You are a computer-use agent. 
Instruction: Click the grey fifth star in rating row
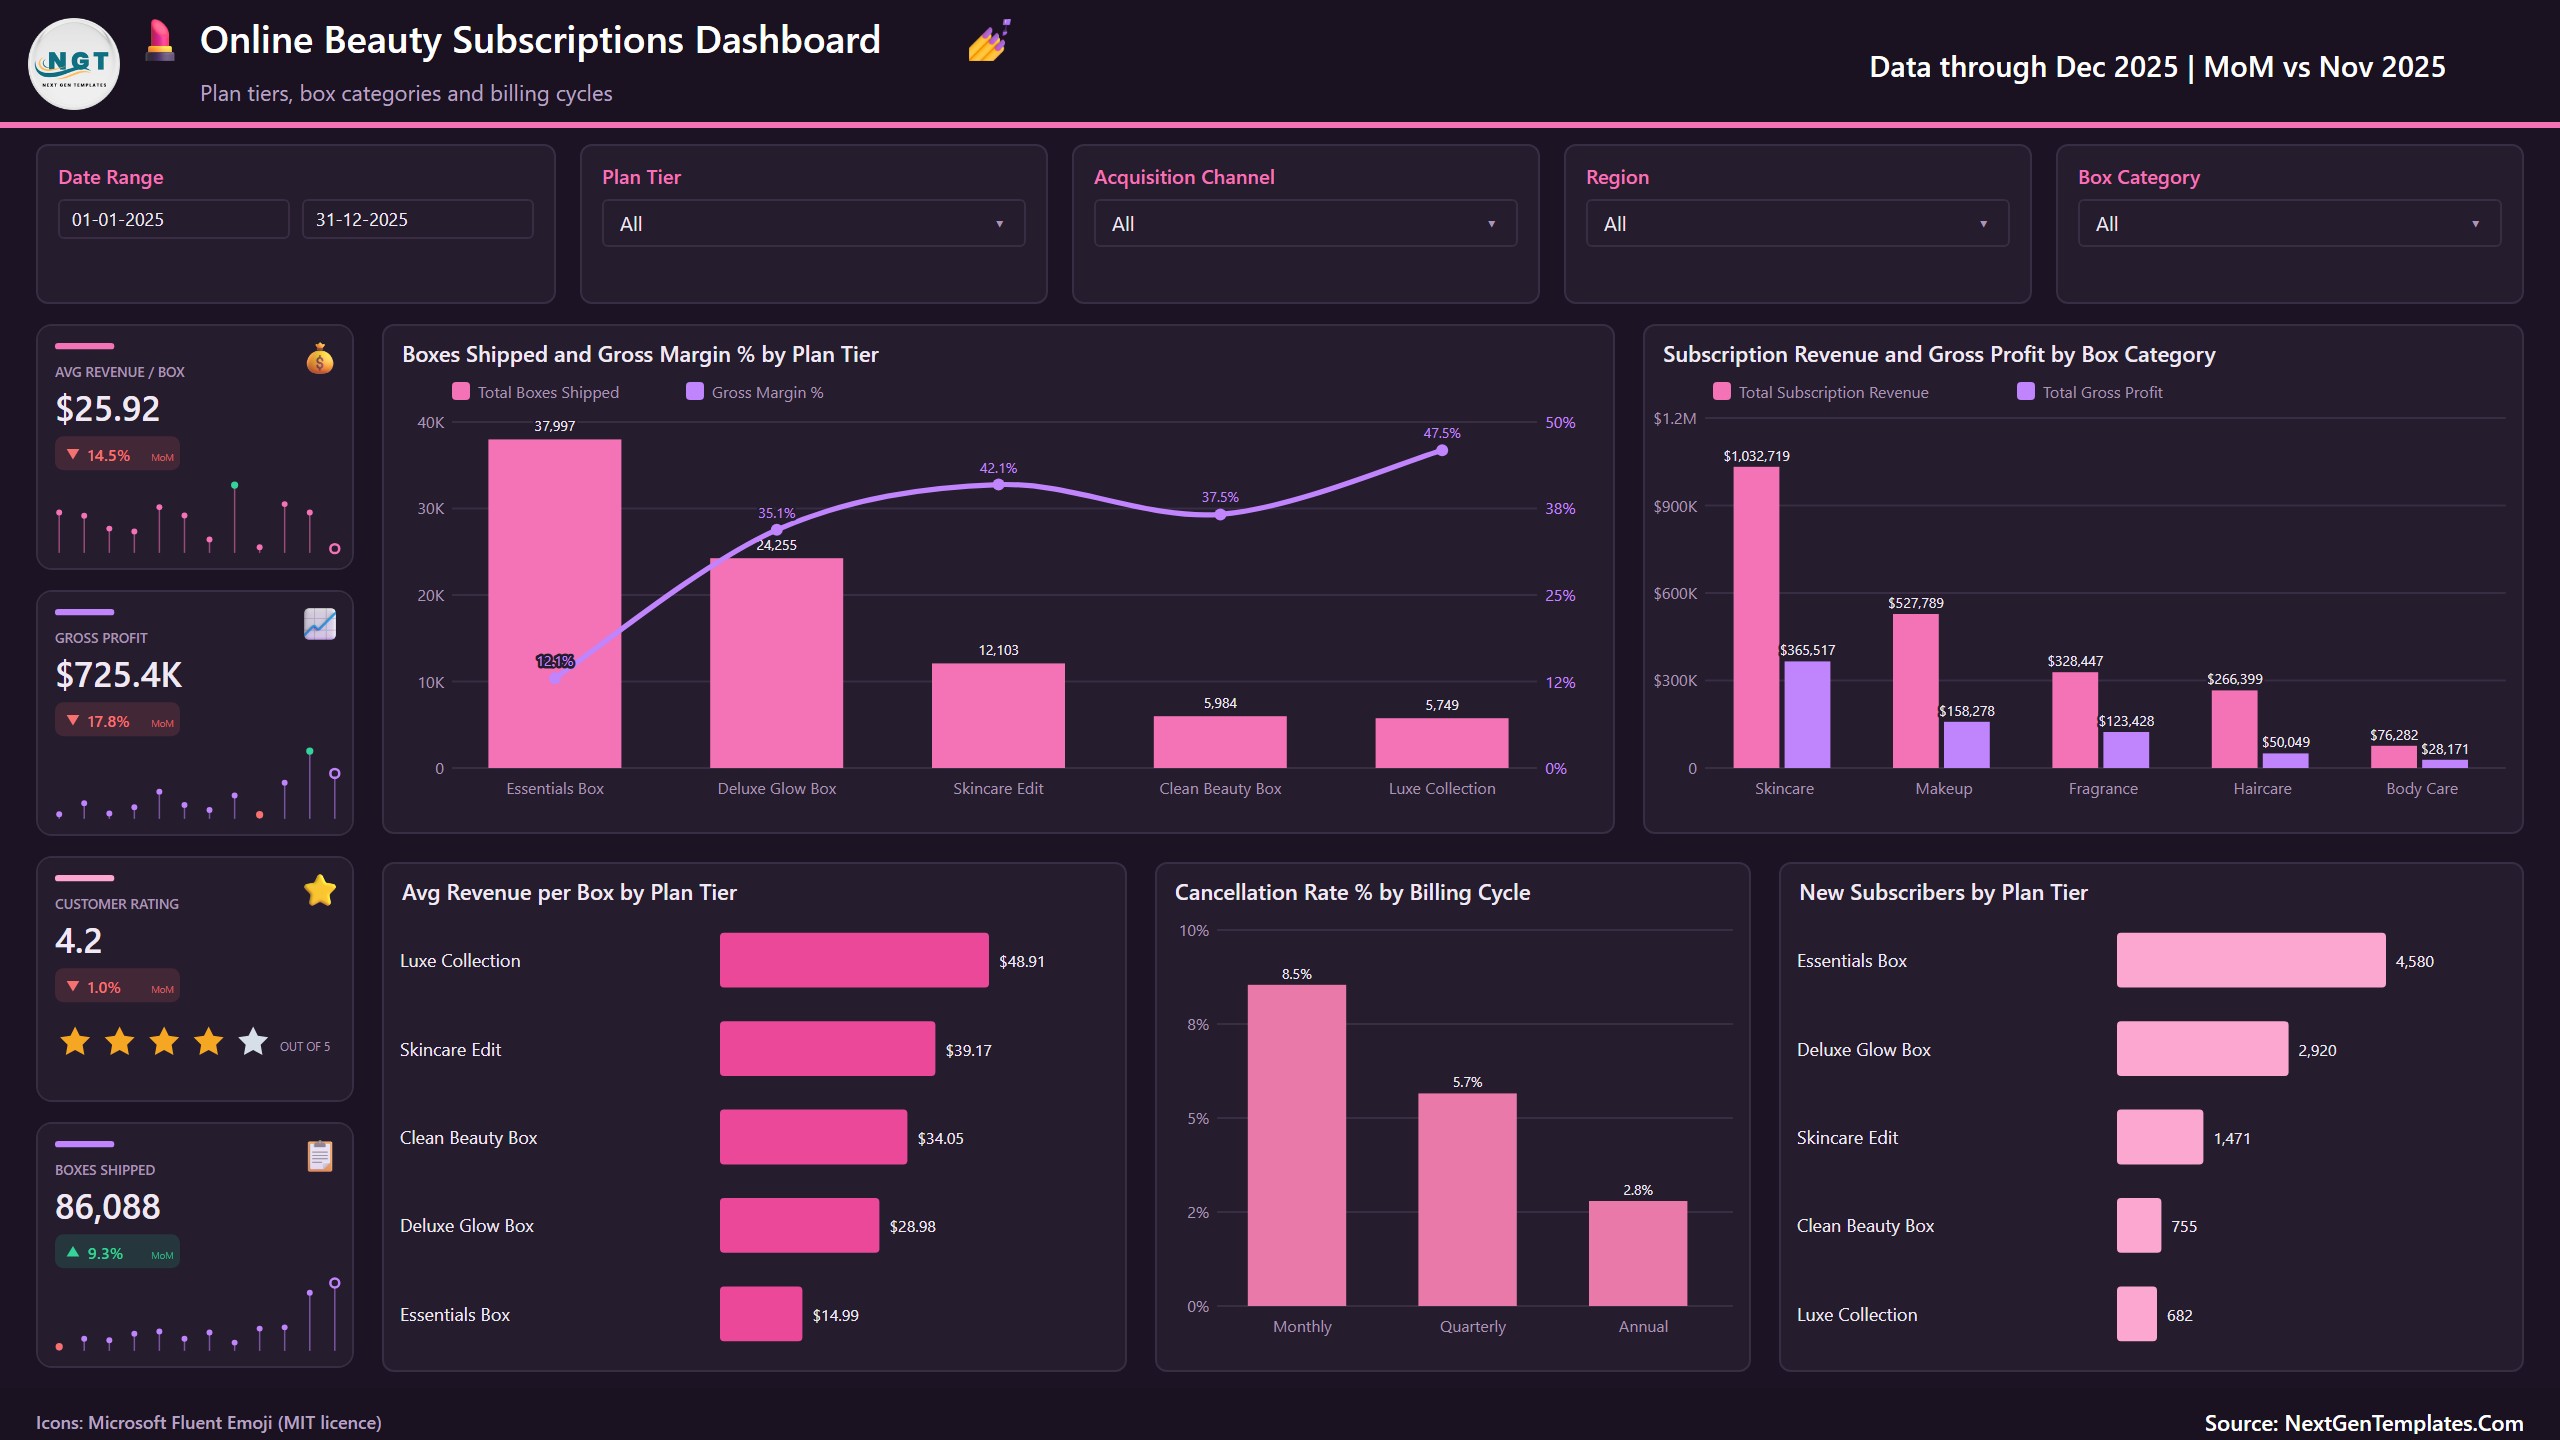253,1042
